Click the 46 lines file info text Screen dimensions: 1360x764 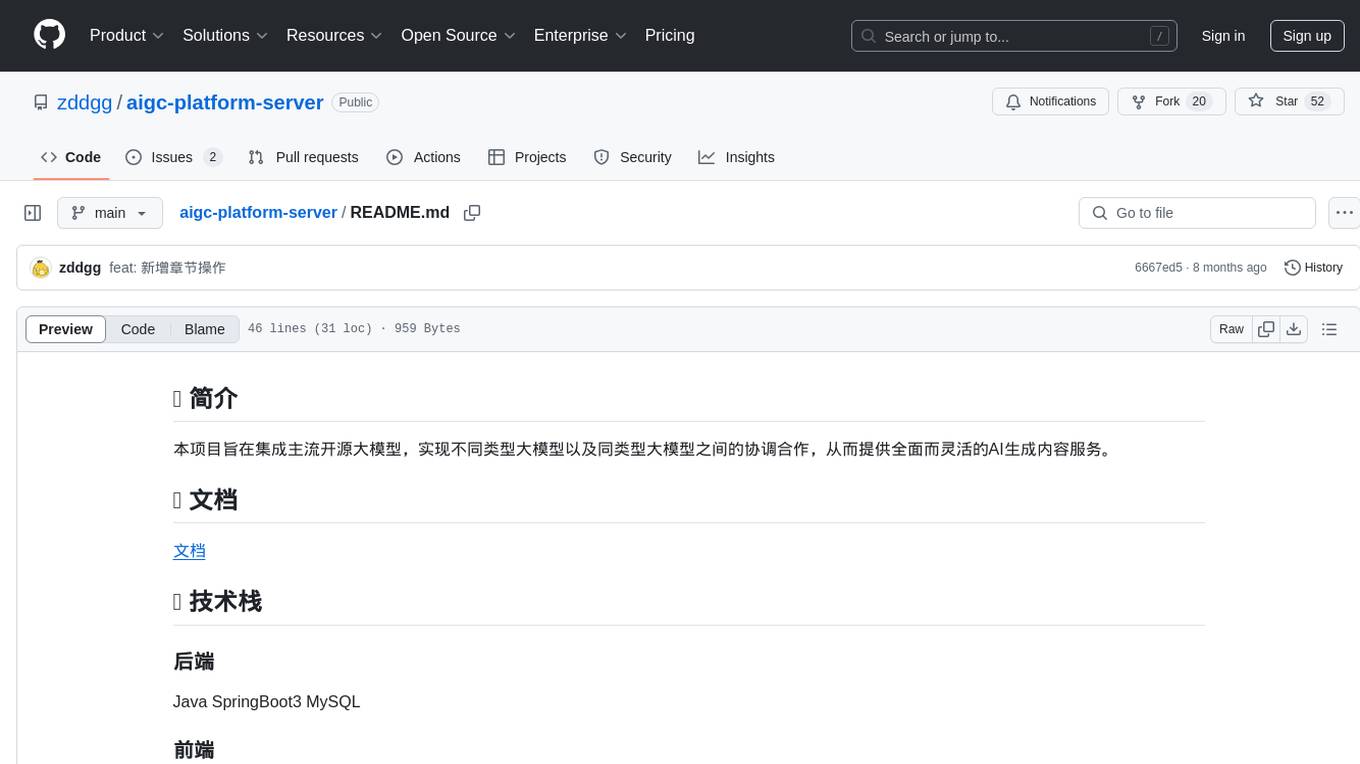pyautogui.click(x=354, y=329)
